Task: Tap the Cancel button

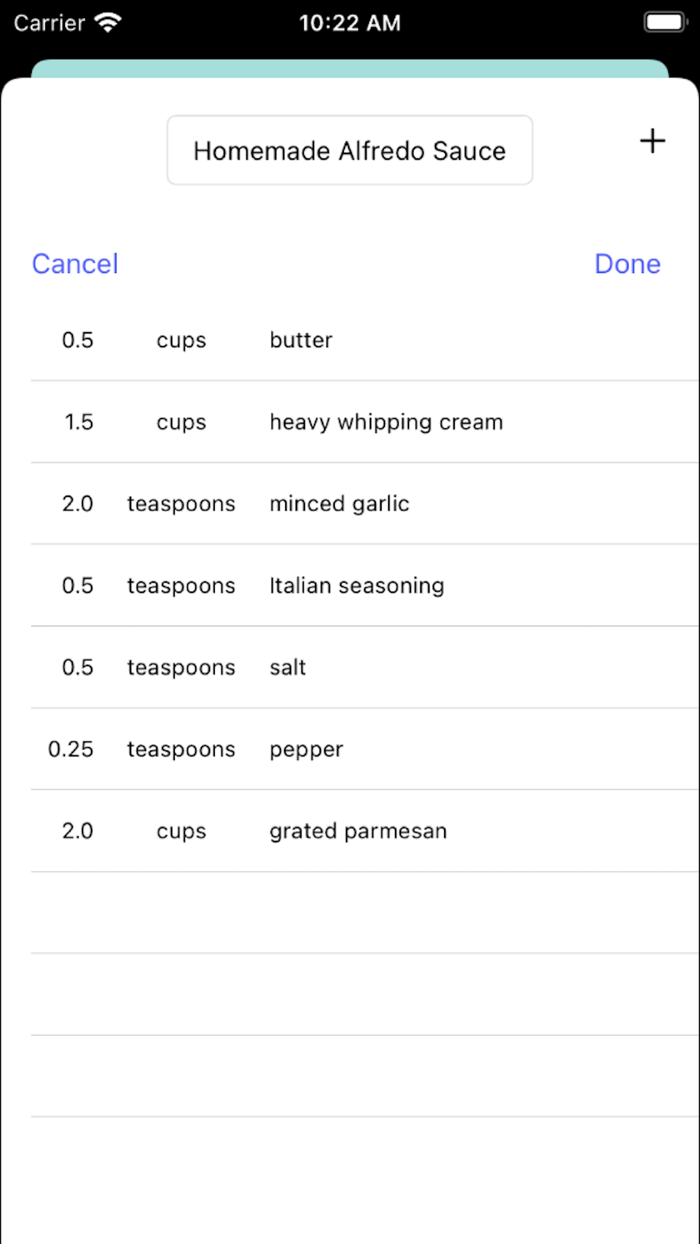Action: pos(75,264)
